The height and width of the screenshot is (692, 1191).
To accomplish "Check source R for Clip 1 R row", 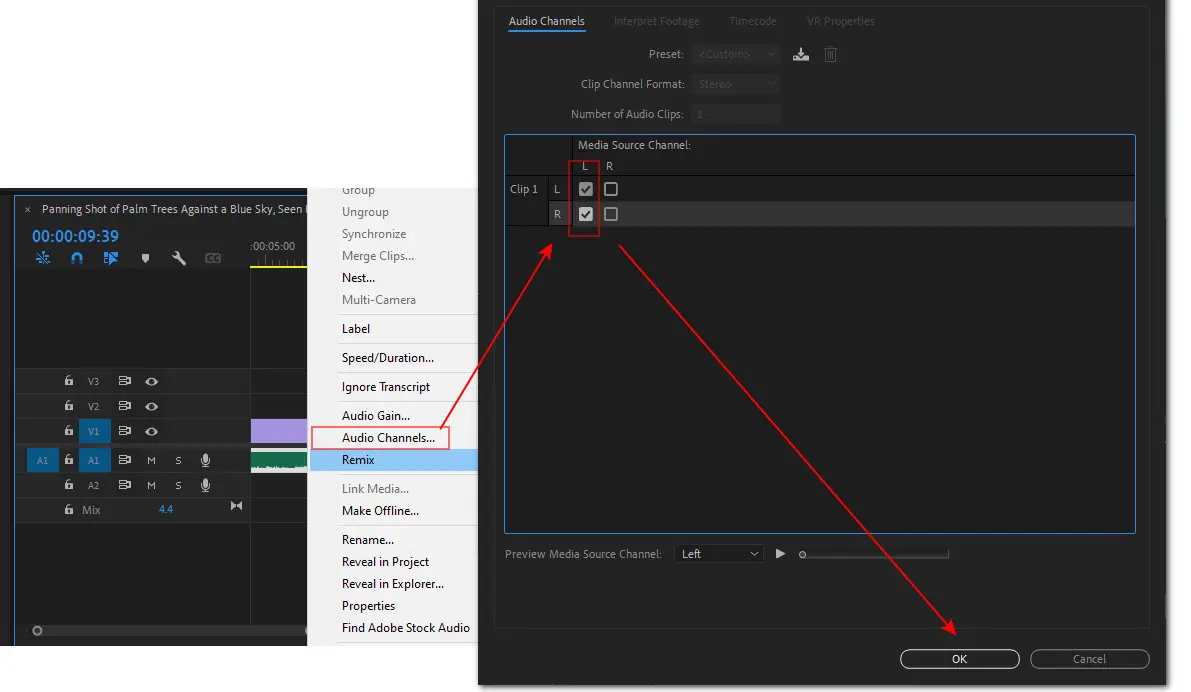I will click(x=611, y=214).
